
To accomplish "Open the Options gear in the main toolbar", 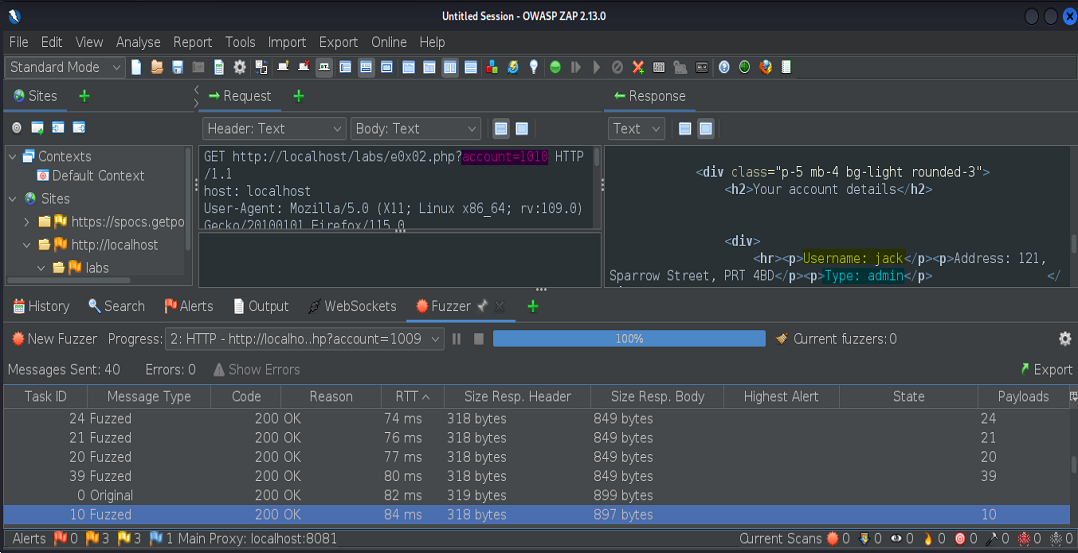I will [x=239, y=67].
